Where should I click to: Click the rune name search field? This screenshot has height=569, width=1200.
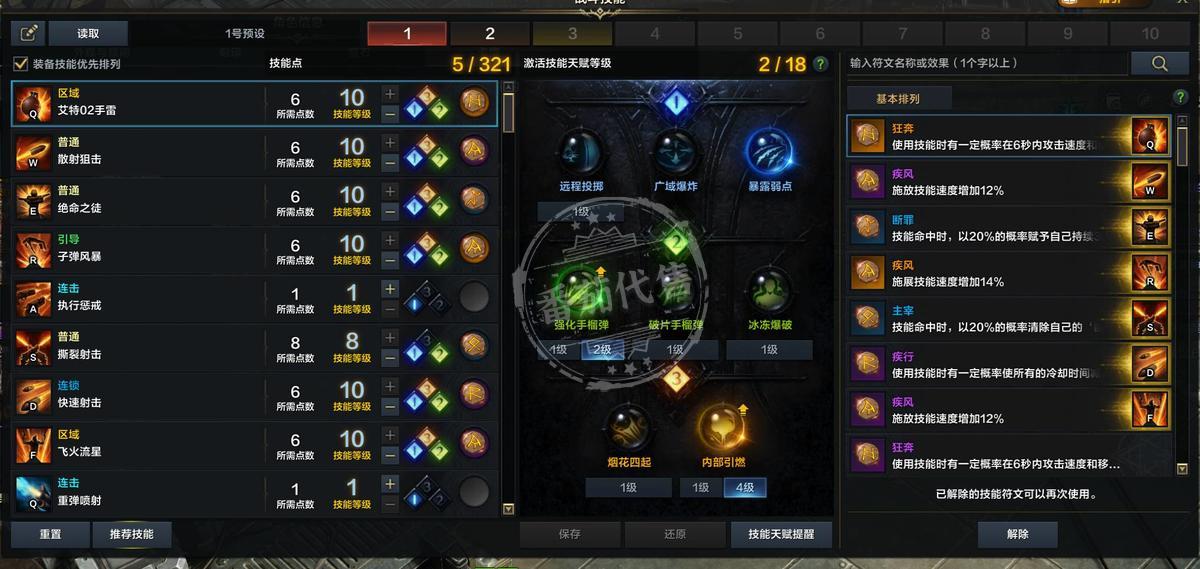[987, 63]
